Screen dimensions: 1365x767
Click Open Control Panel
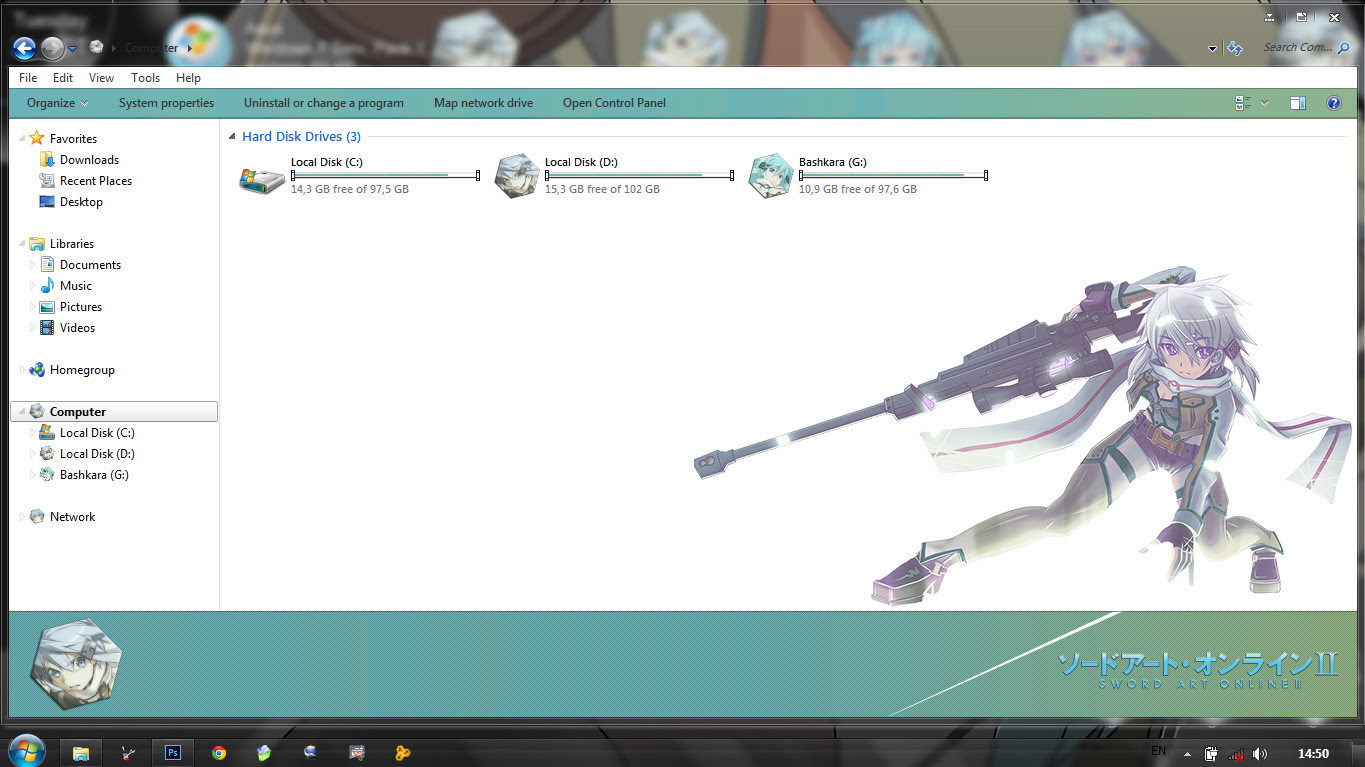(614, 103)
